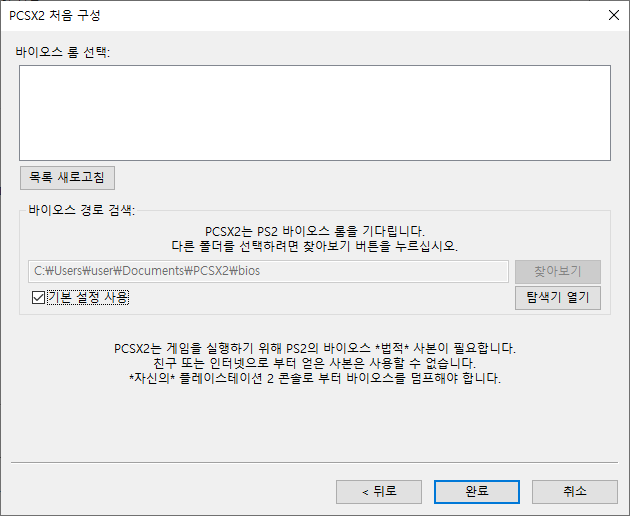
Task: Click line '*자신의* 플레이스테이션 2 콘솔로 부터 바이오스를 덤프해야 합니다.'
Action: pos(315,378)
